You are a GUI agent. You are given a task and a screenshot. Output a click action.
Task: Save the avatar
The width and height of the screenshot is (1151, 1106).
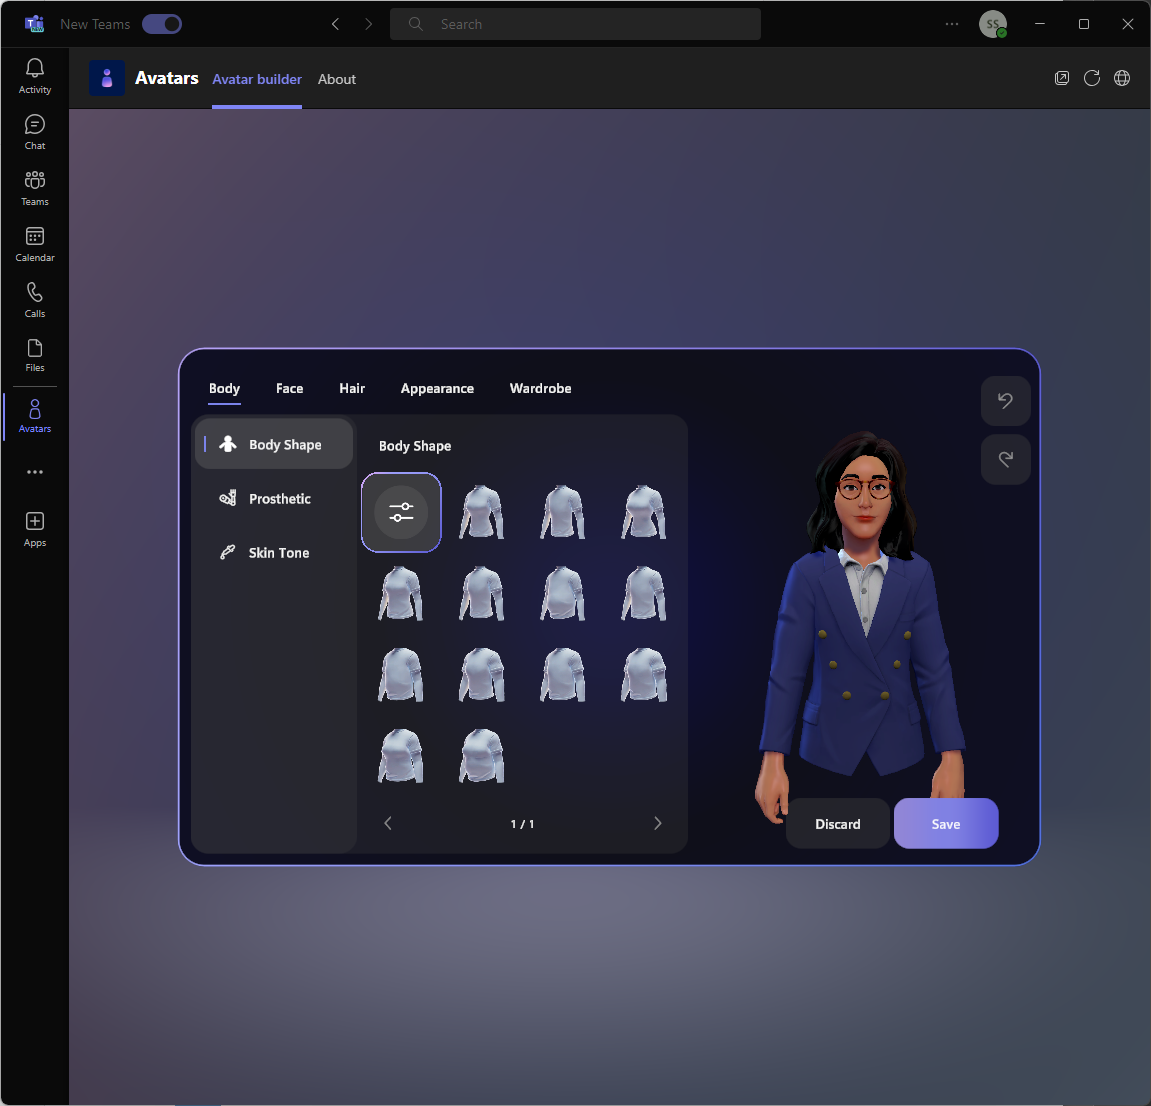click(x=945, y=823)
